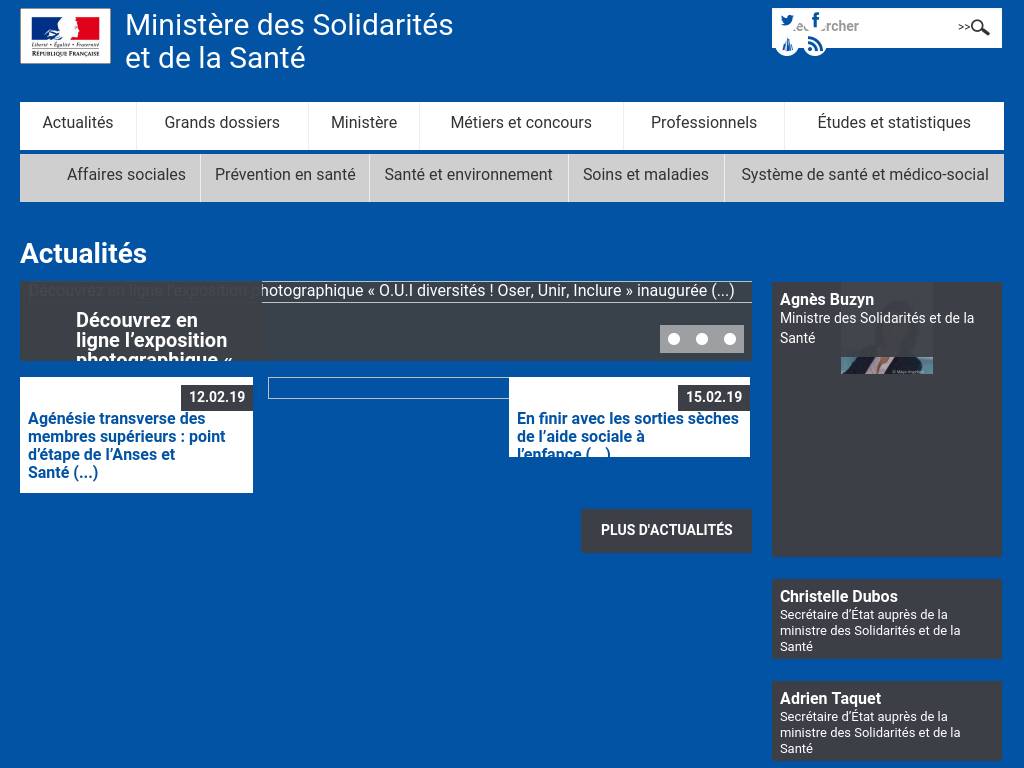Click the RSS feed icon
The height and width of the screenshot is (768, 1024).
(x=815, y=45)
